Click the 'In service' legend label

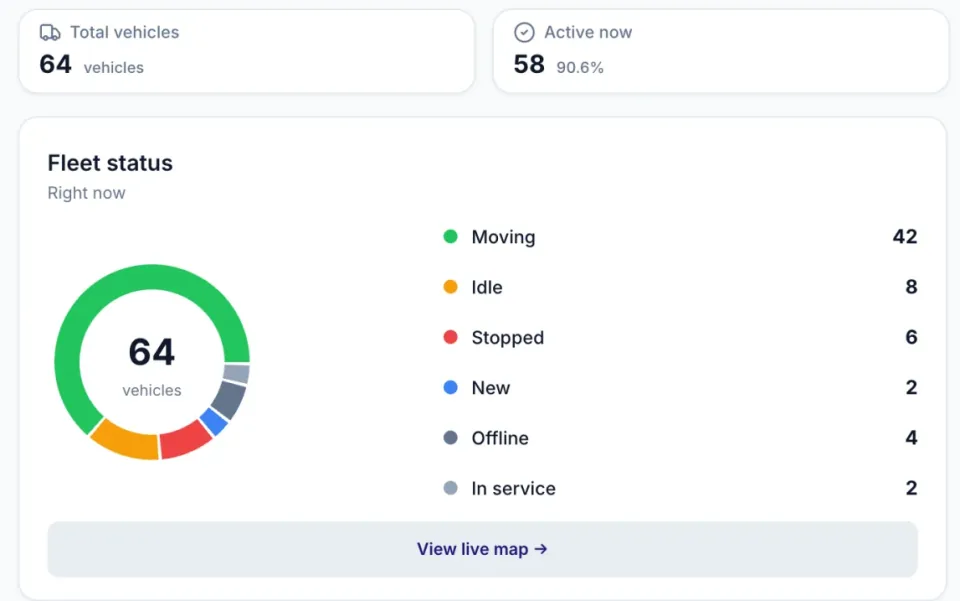click(514, 488)
